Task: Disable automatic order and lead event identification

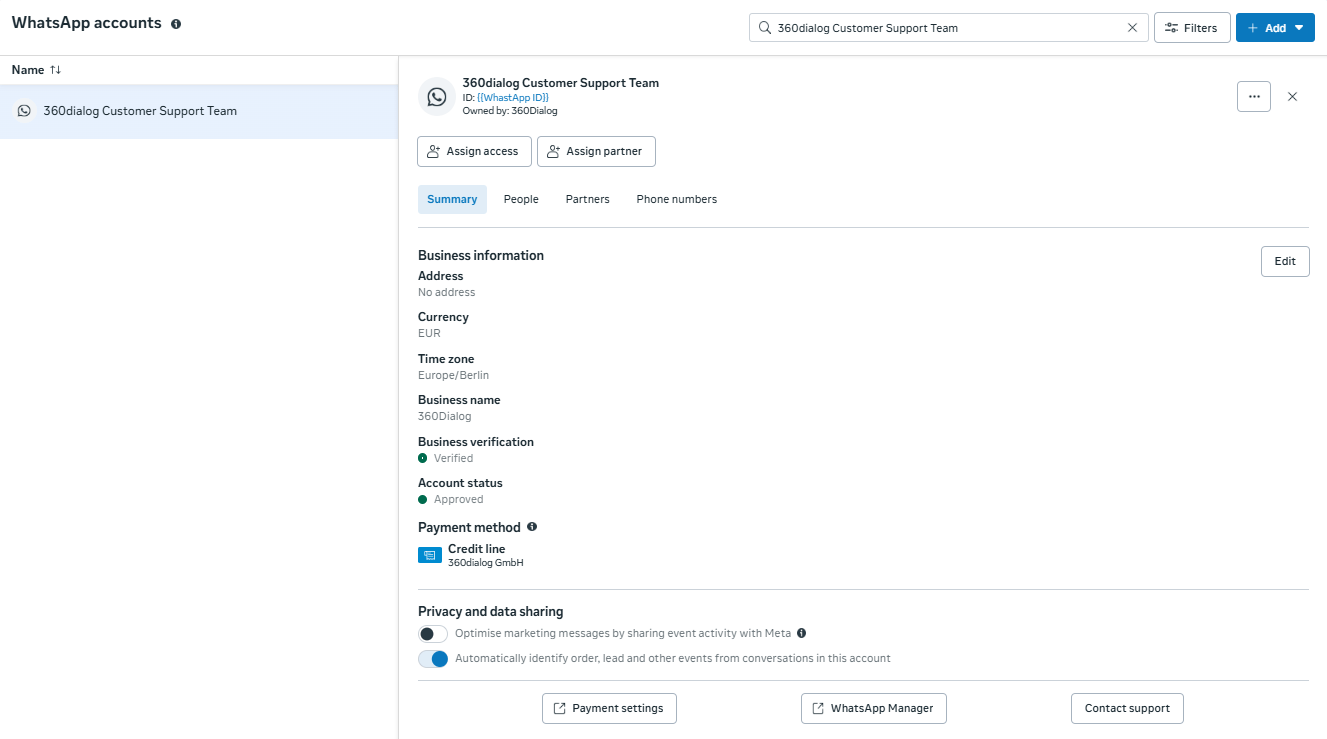Action: tap(433, 659)
